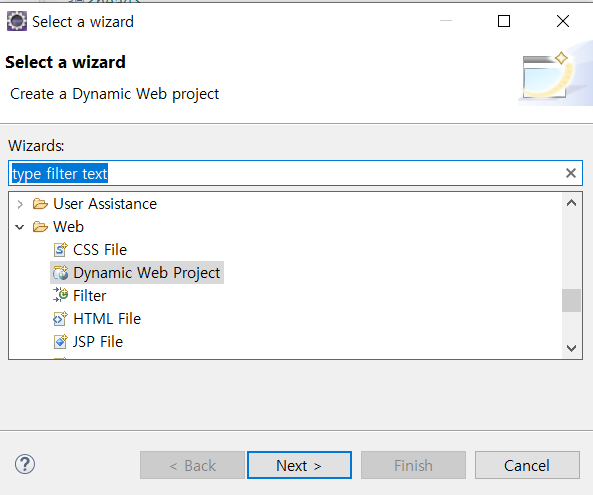The width and height of the screenshot is (593, 495).
Task: Click the Dynamic Web Project globe icon
Action: [61, 273]
